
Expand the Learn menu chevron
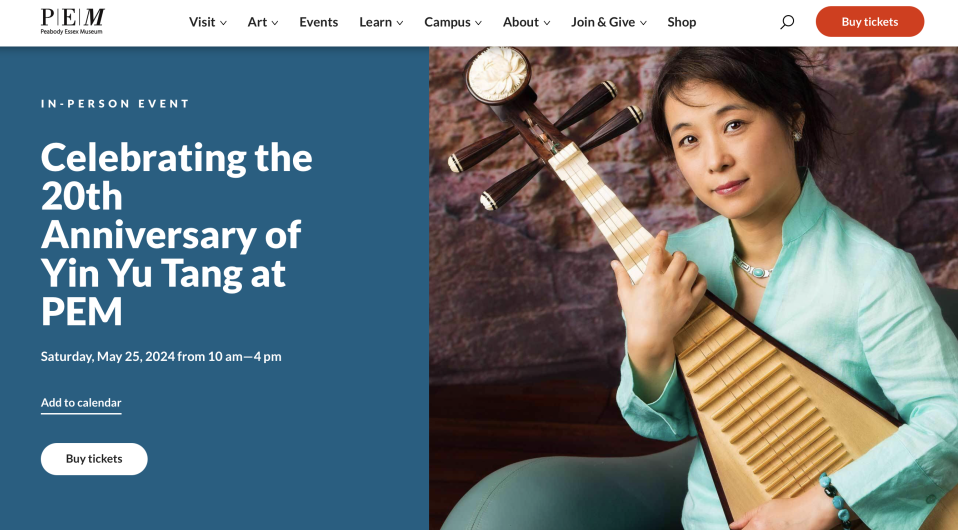pos(400,23)
